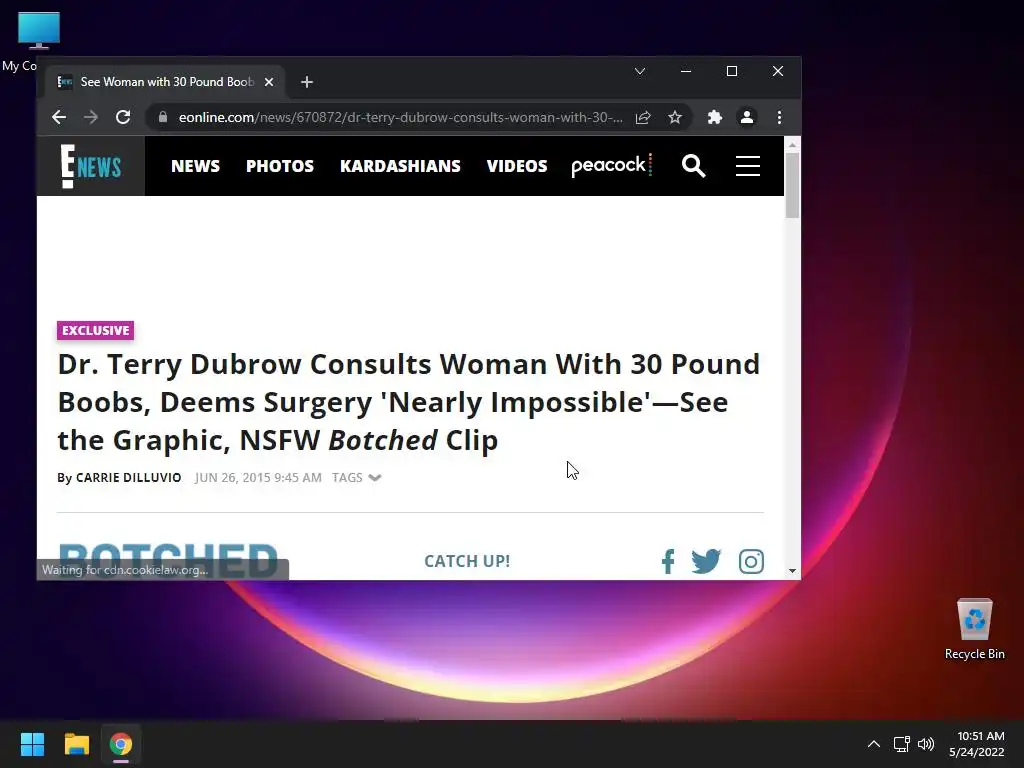Click the EXCLUSIVE badge
Image resolution: width=1024 pixels, height=768 pixels.
[95, 330]
